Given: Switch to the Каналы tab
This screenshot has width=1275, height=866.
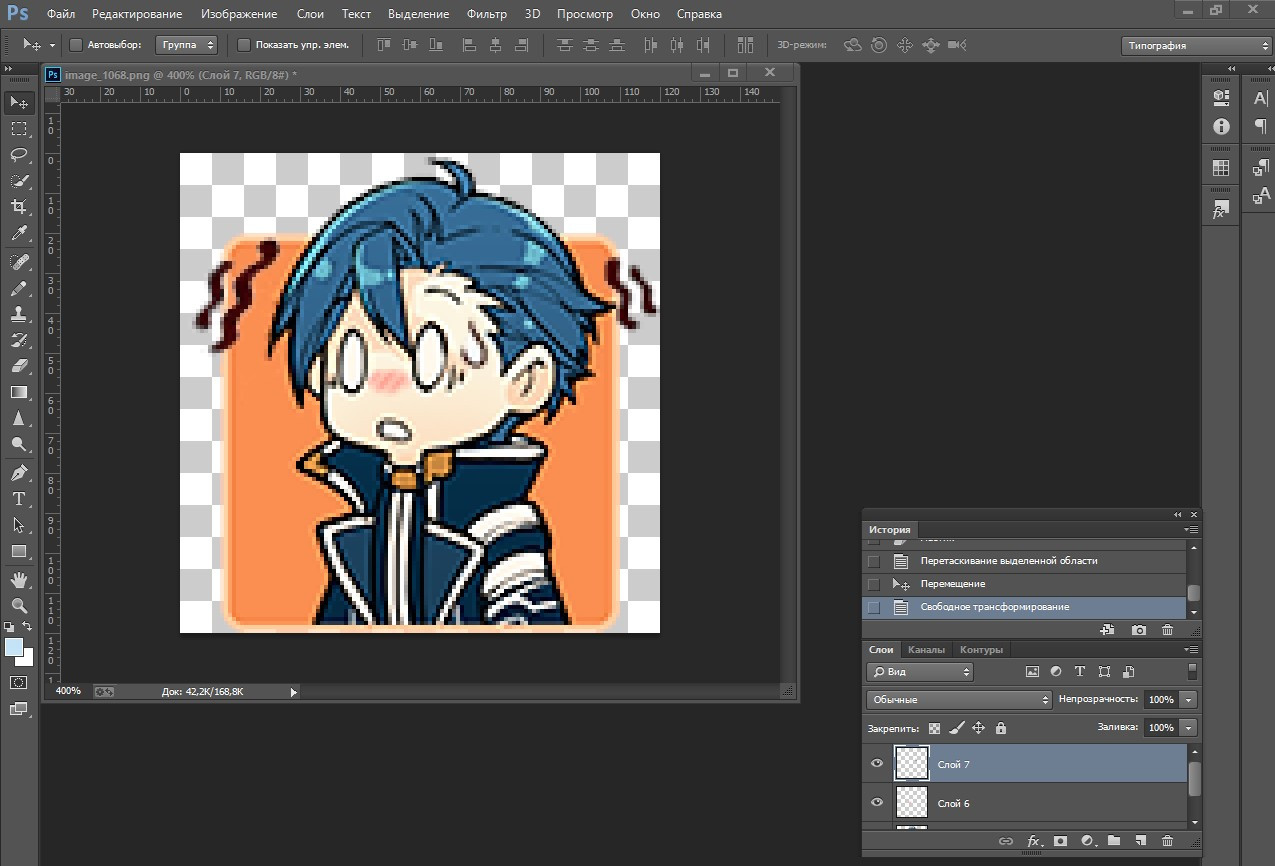Looking at the screenshot, I should tap(926, 650).
